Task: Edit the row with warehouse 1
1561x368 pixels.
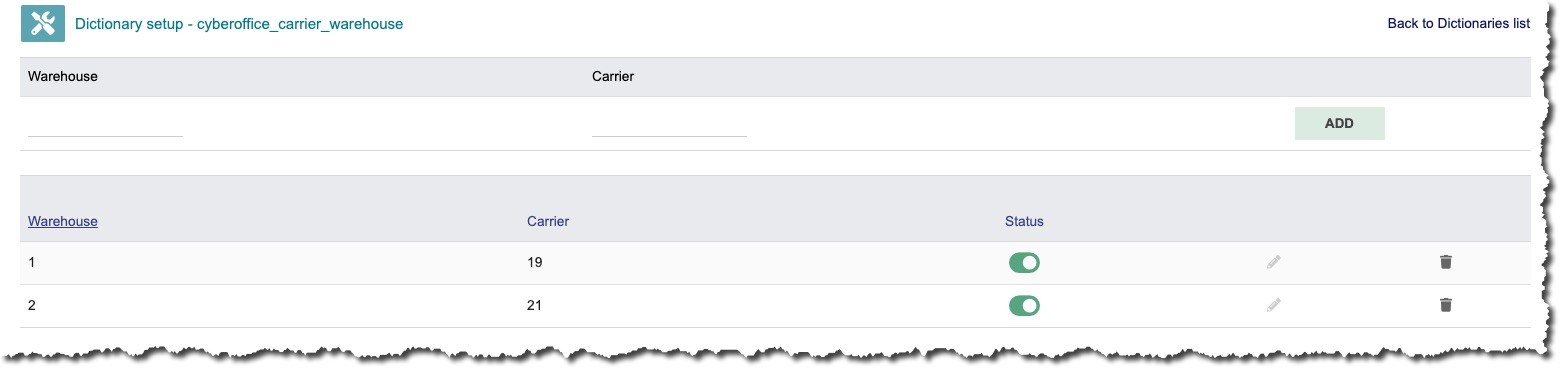Action: click(1273, 262)
